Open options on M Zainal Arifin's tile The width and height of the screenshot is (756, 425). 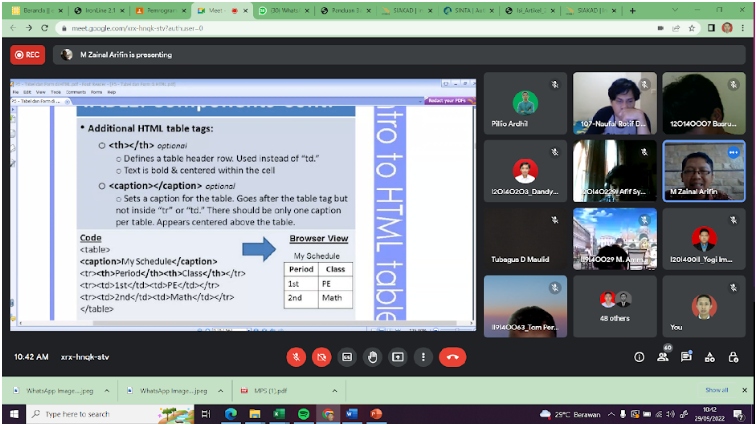(x=733, y=152)
